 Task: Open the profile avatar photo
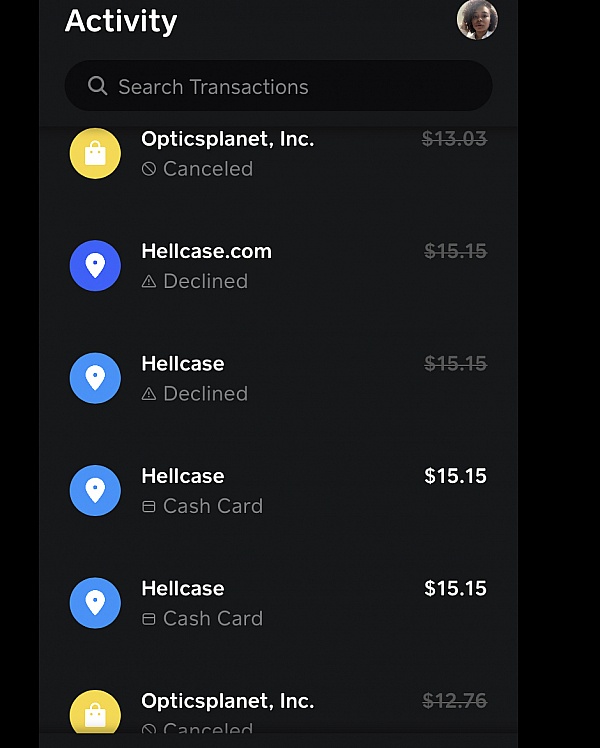click(x=477, y=19)
